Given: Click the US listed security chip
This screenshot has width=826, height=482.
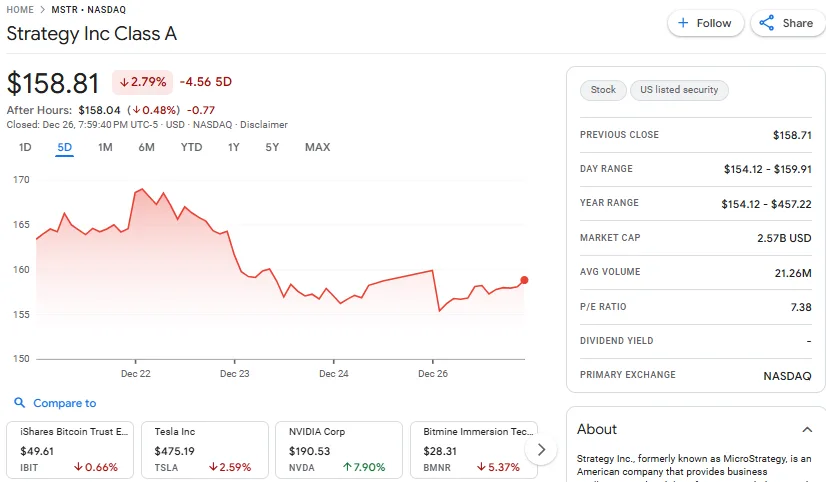Looking at the screenshot, I should (679, 90).
